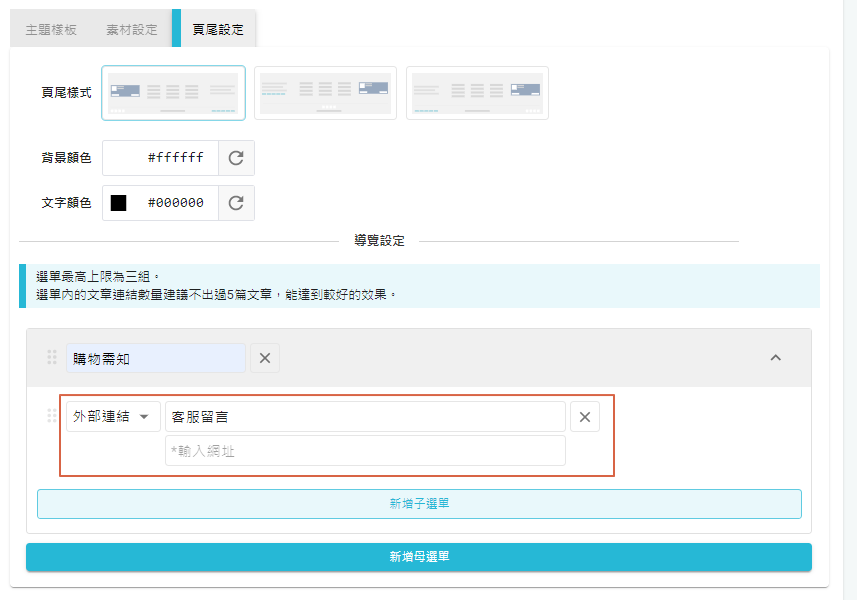Delete the 購物需知 menu with the X button
This screenshot has width=857, height=600.
coord(265,358)
